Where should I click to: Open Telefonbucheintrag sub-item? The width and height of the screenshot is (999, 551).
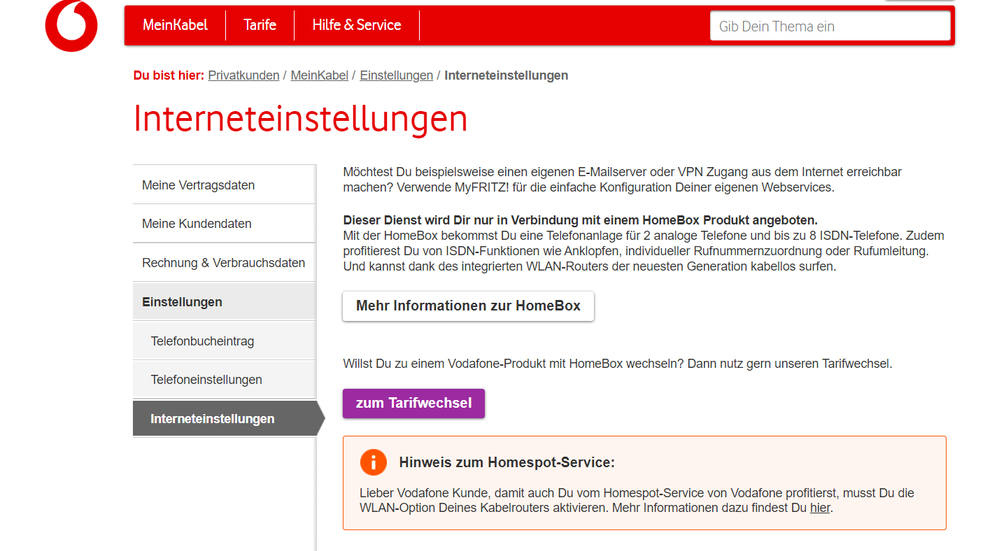point(224,341)
